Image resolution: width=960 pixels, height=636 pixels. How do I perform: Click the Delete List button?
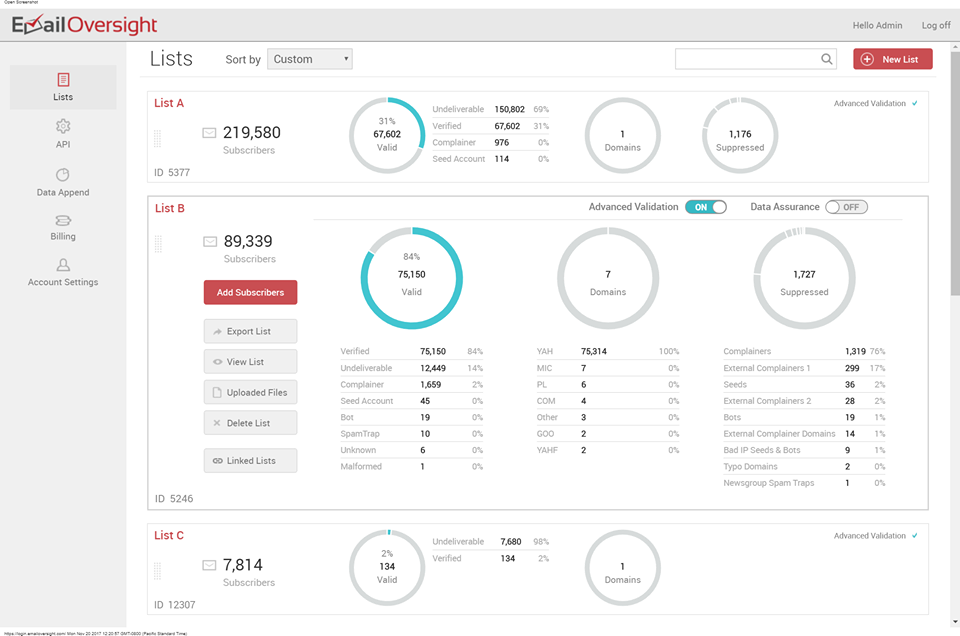[x=250, y=423]
